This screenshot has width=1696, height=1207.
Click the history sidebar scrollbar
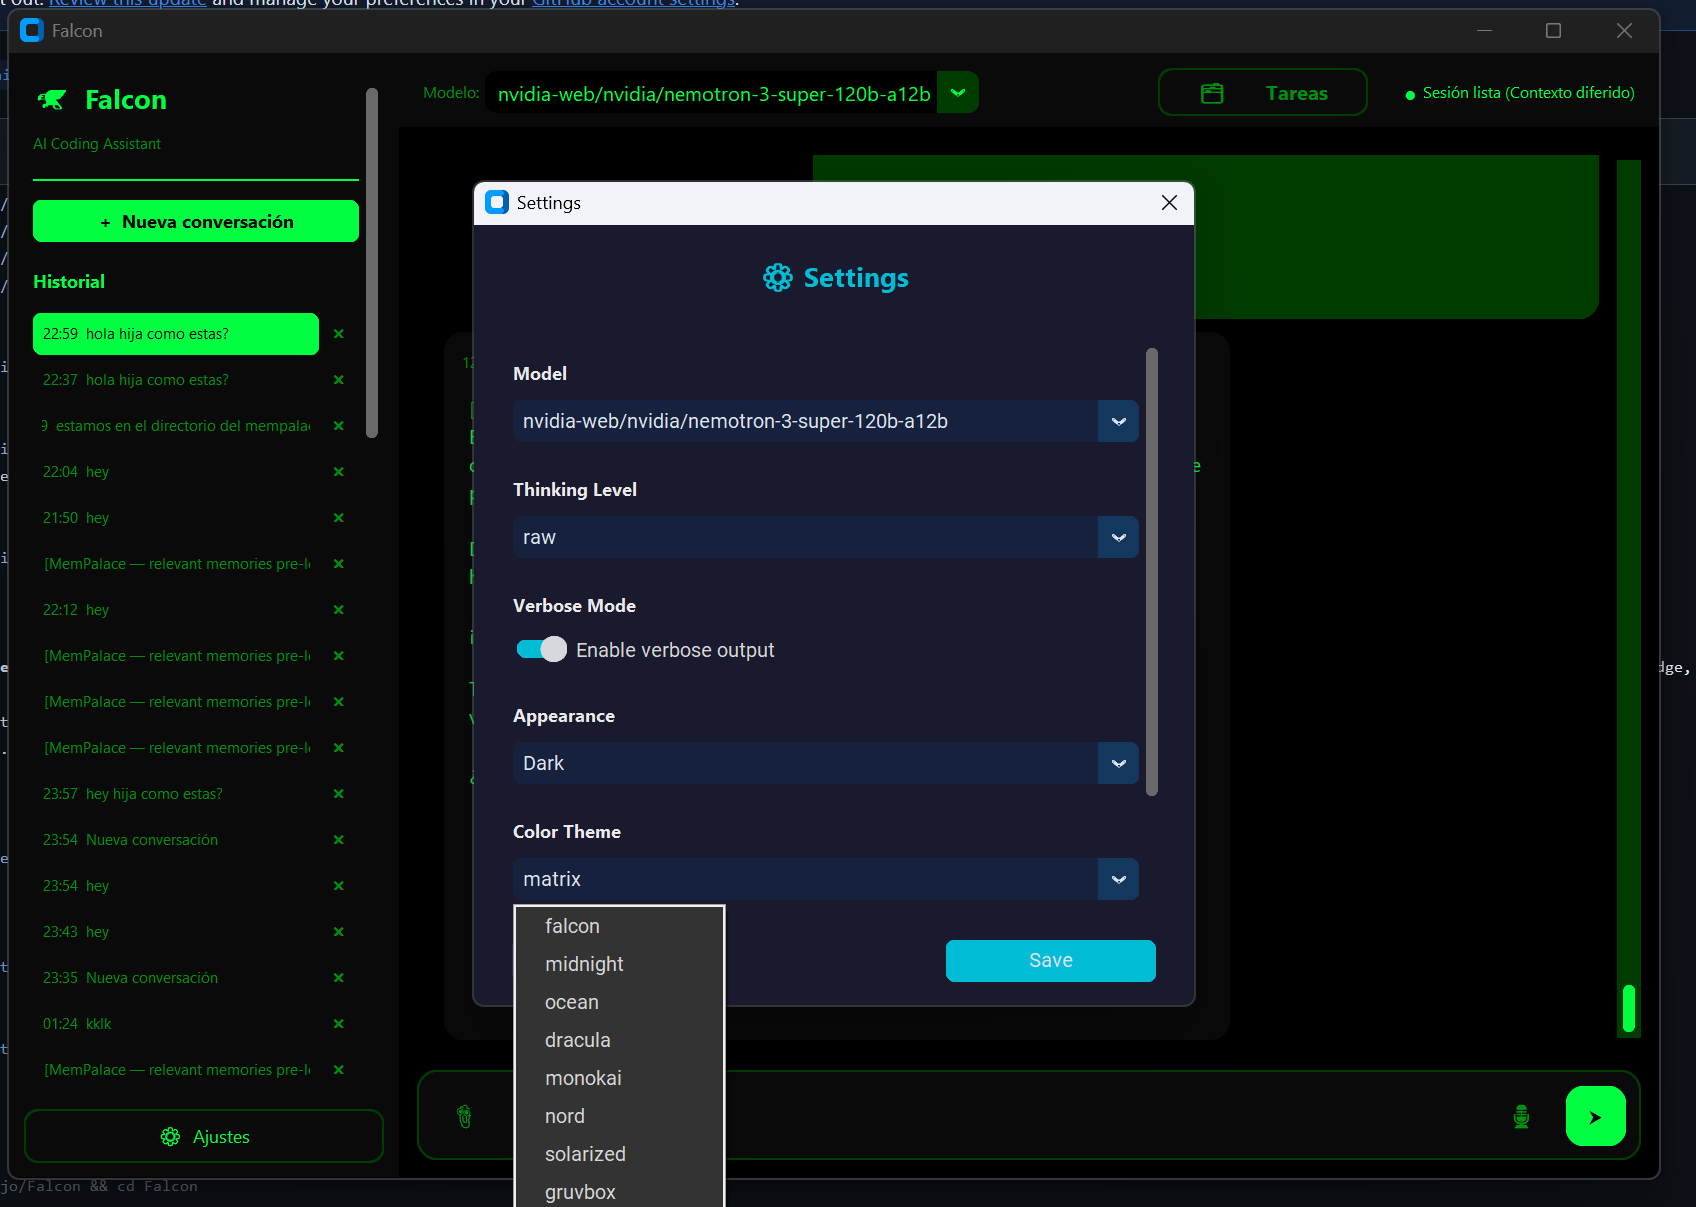coord(372,263)
